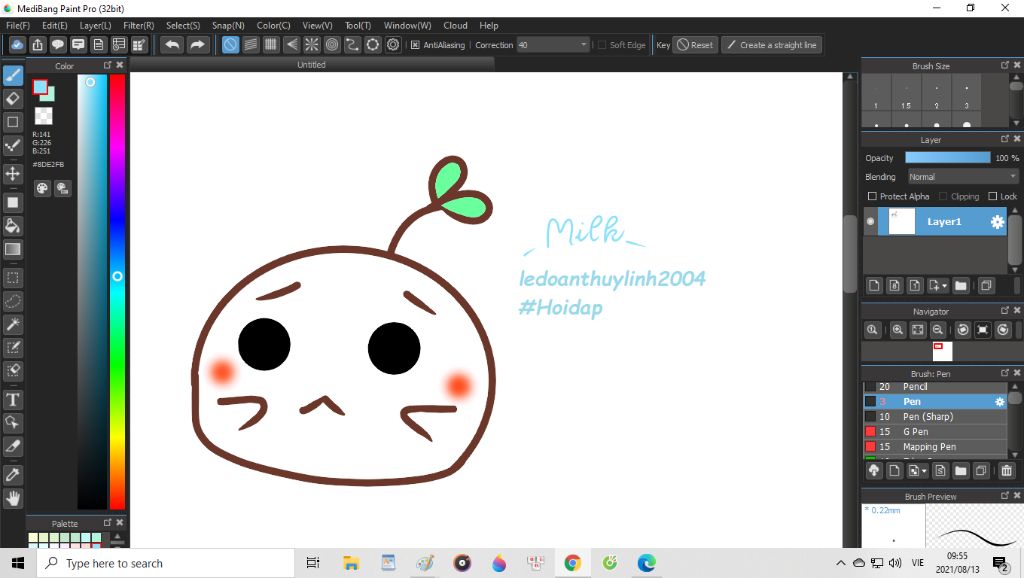Undock the Navigator panel

click(x=1005, y=311)
